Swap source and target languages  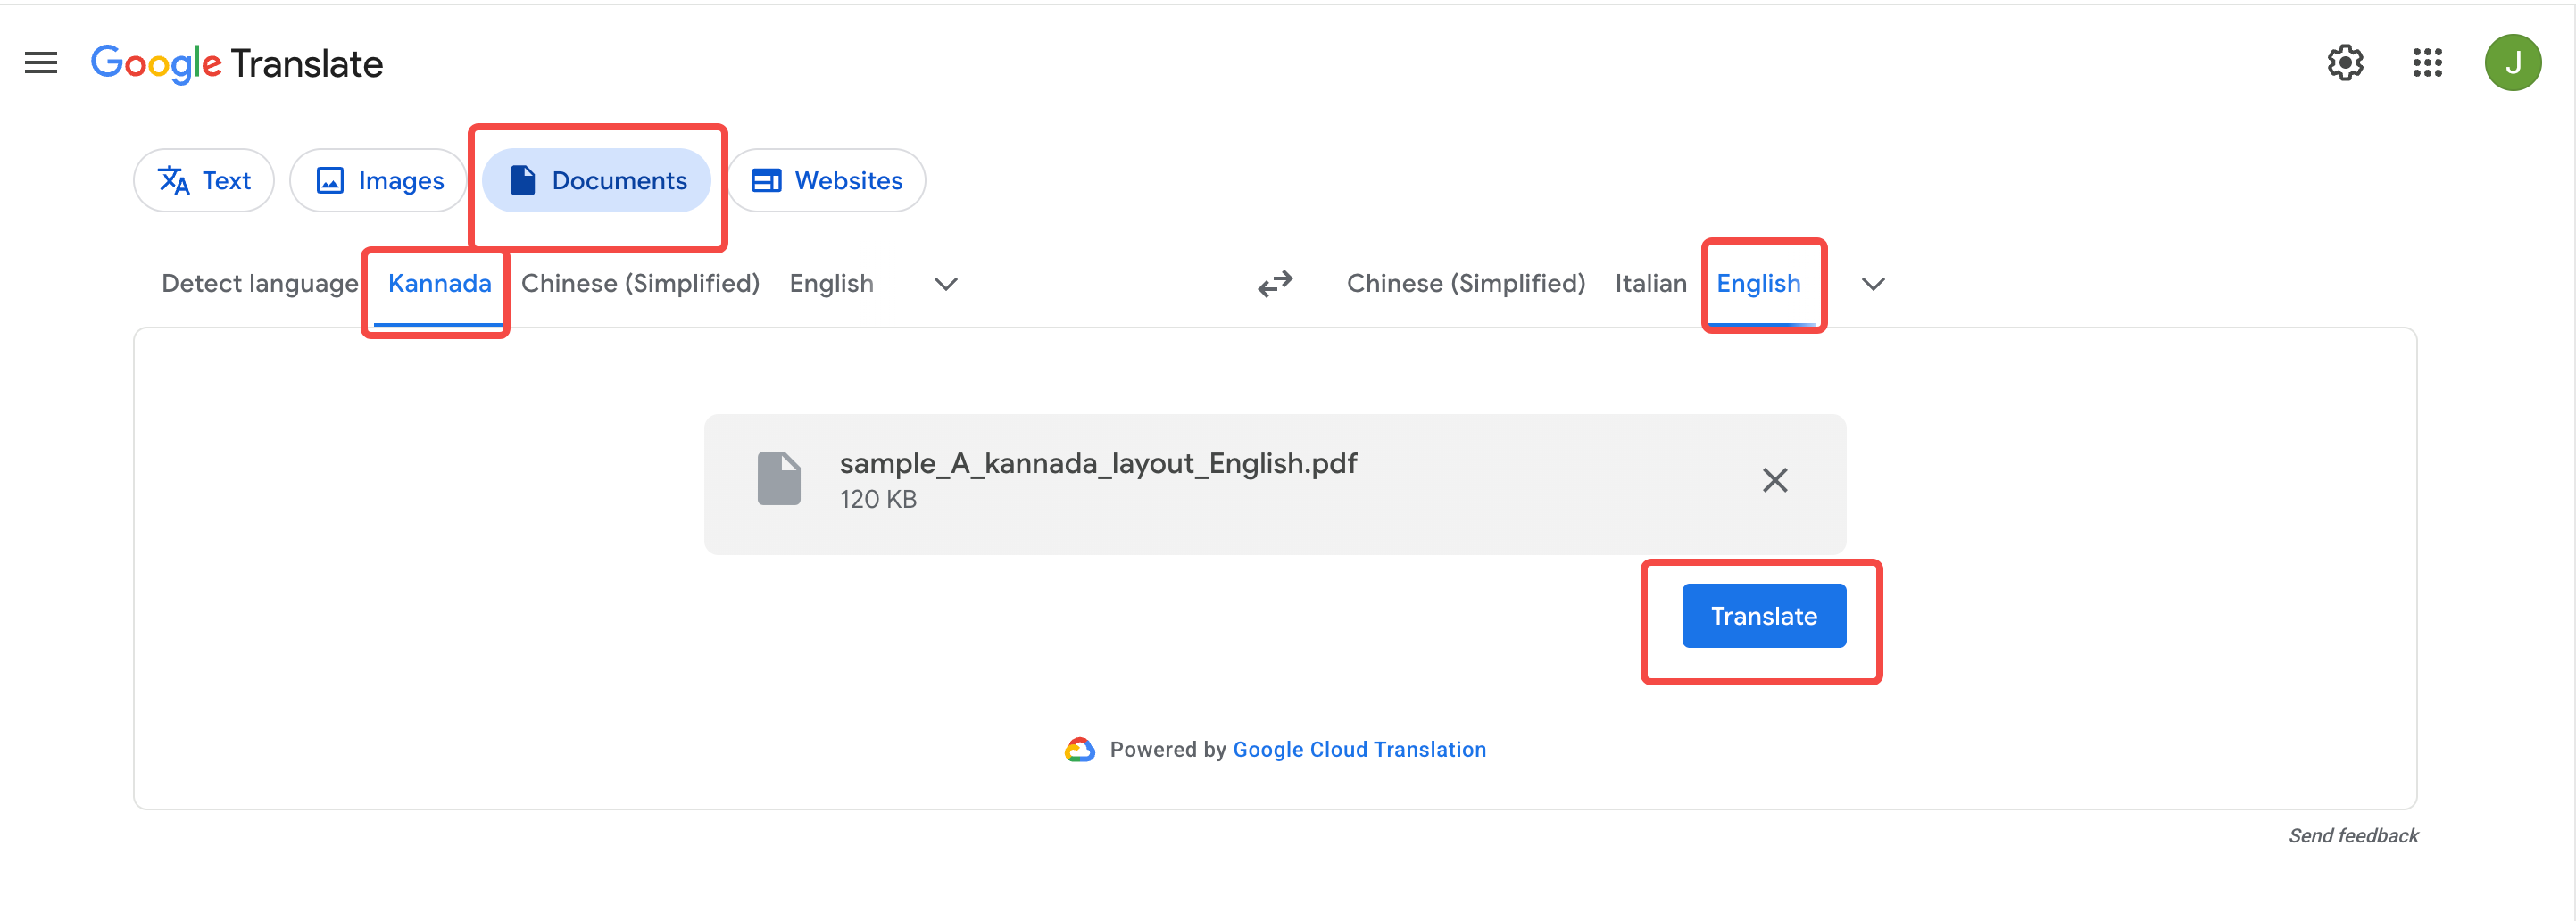[x=1275, y=284]
